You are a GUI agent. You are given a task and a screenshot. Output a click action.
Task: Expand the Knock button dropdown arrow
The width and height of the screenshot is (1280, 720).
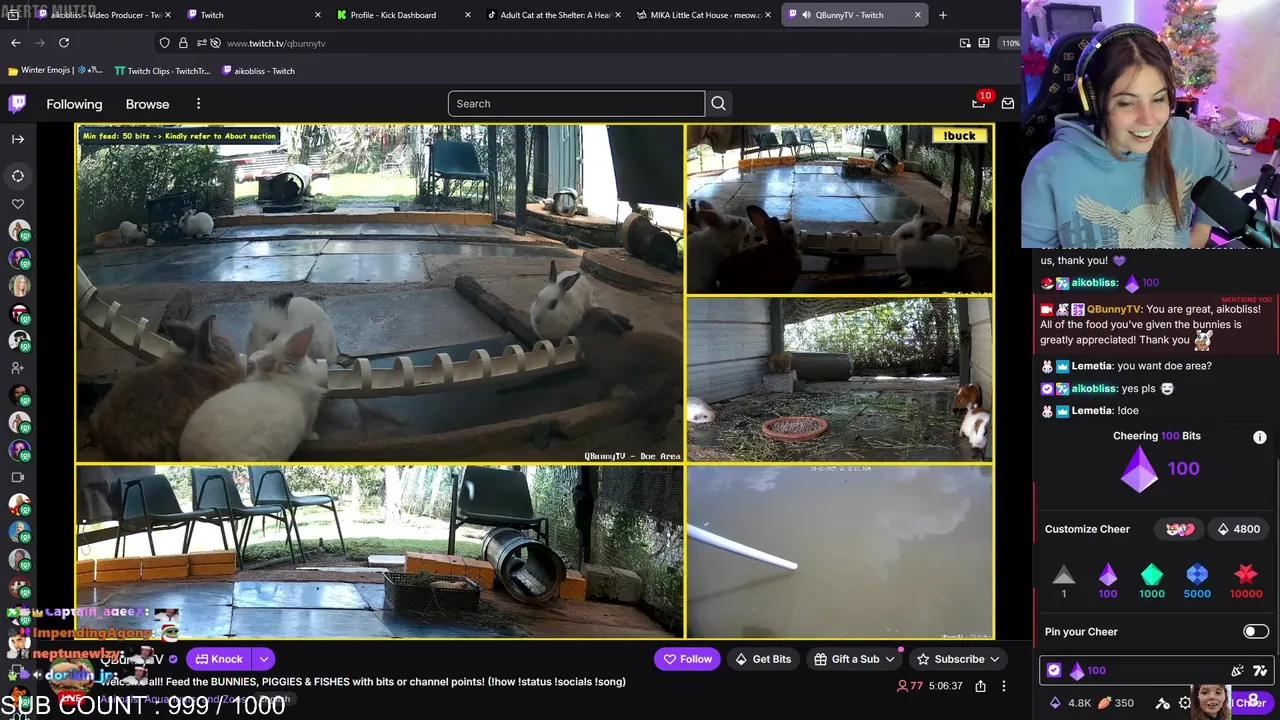click(x=264, y=659)
